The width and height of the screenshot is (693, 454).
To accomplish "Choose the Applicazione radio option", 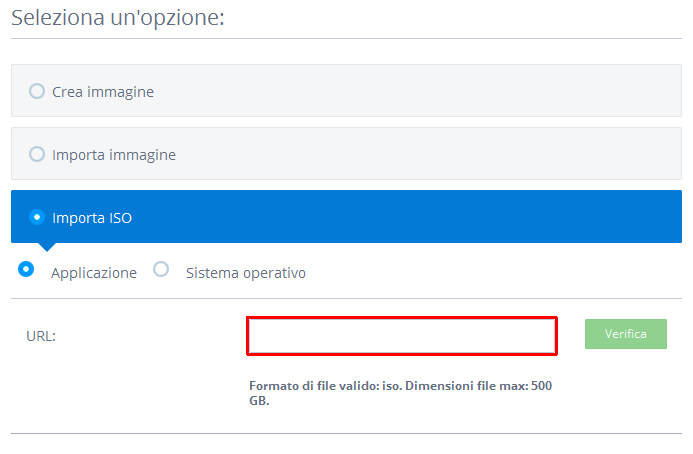I will point(26,269).
